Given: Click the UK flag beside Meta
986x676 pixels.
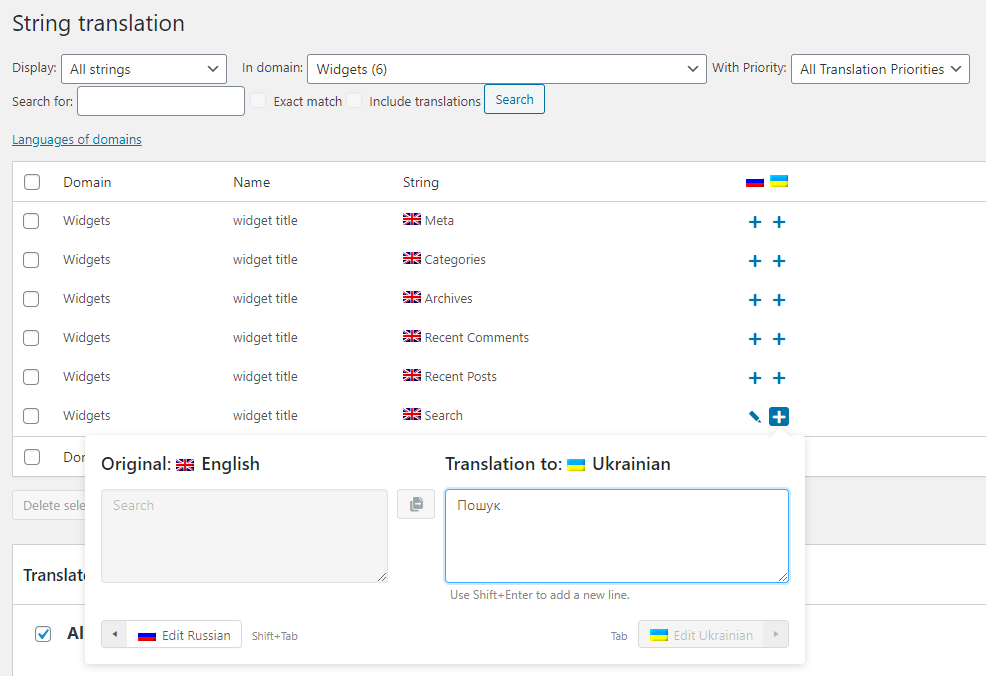Looking at the screenshot, I should tap(412, 219).
